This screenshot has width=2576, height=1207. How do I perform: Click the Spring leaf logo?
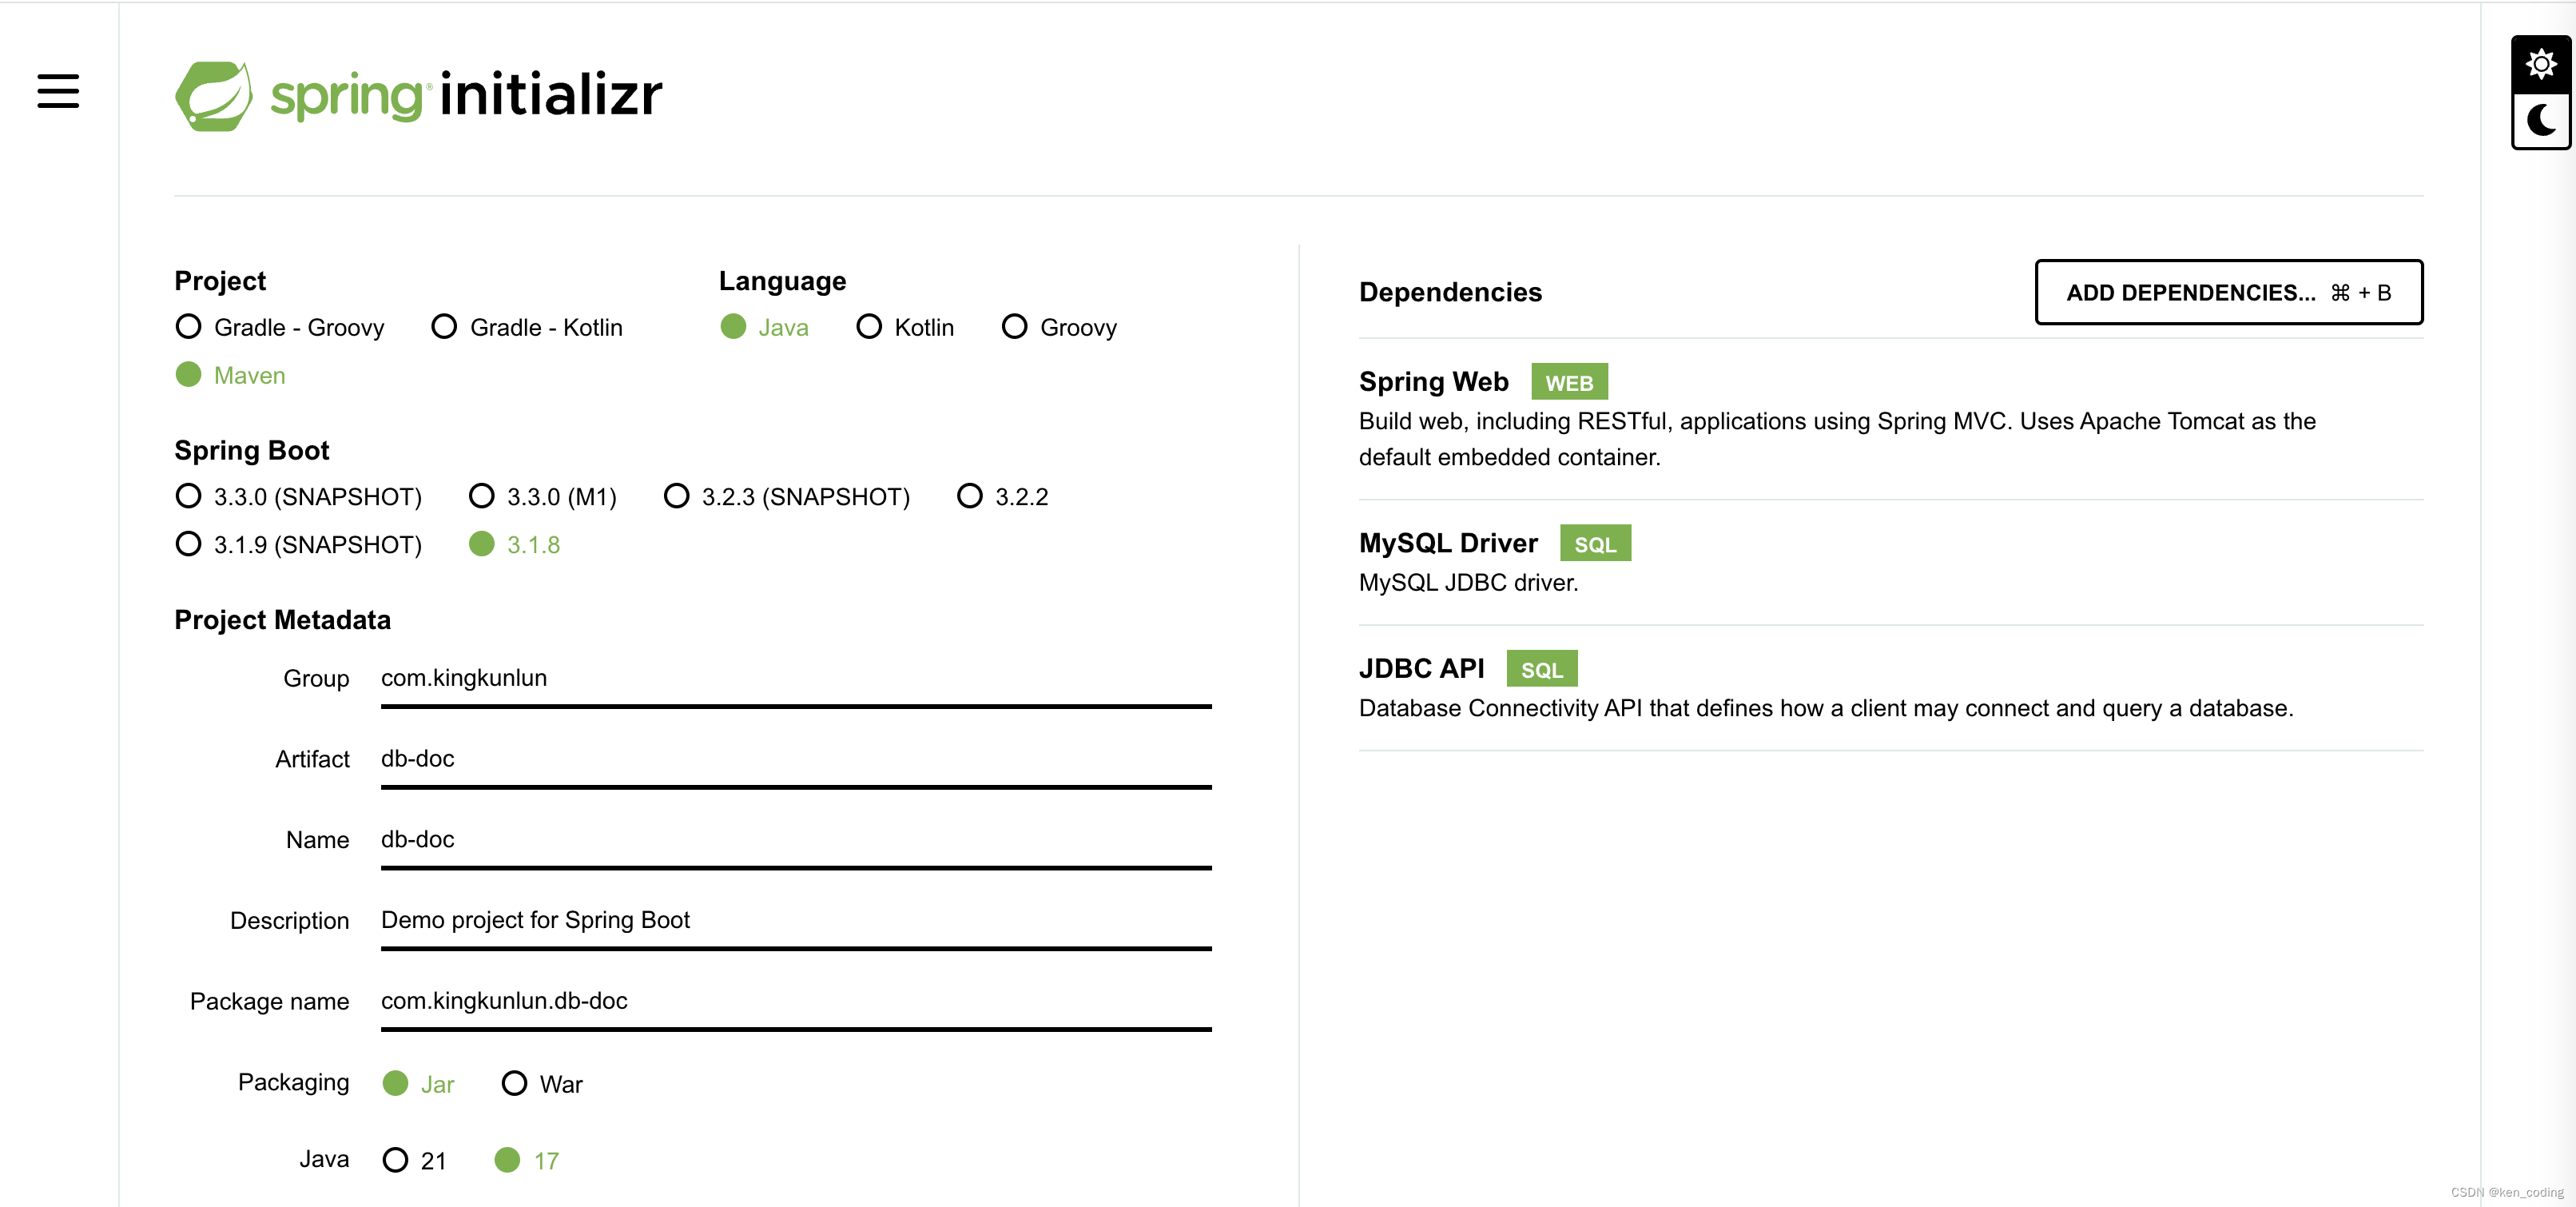[x=214, y=96]
